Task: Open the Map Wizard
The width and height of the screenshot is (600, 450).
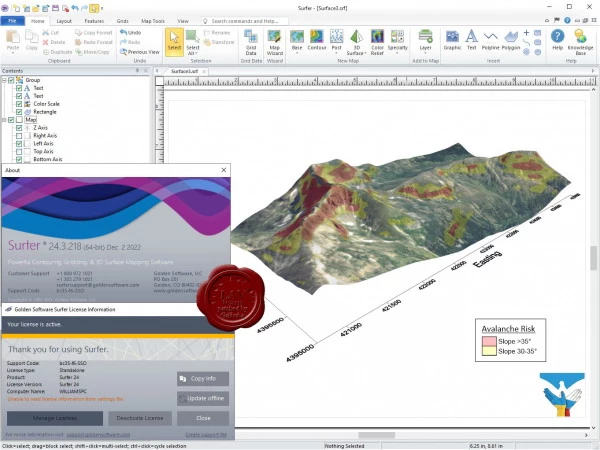Action: pos(274,42)
